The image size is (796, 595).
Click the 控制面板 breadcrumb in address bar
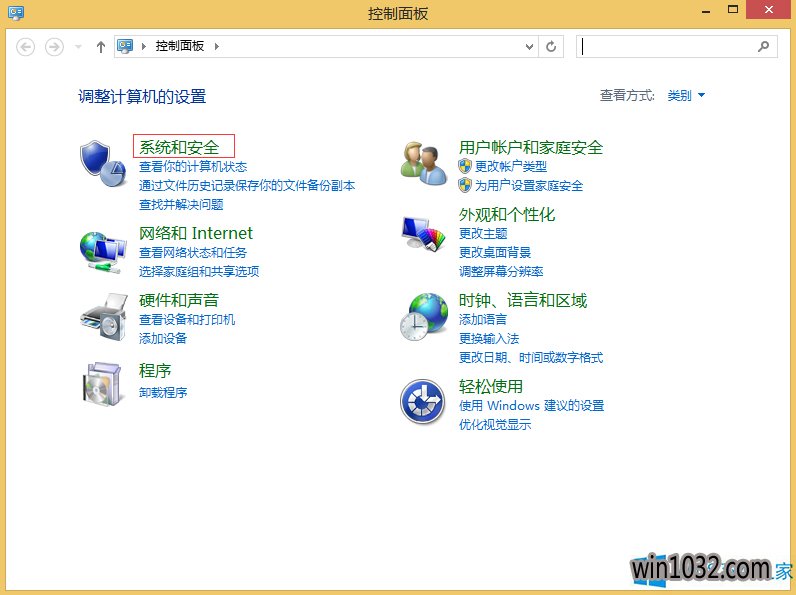180,46
